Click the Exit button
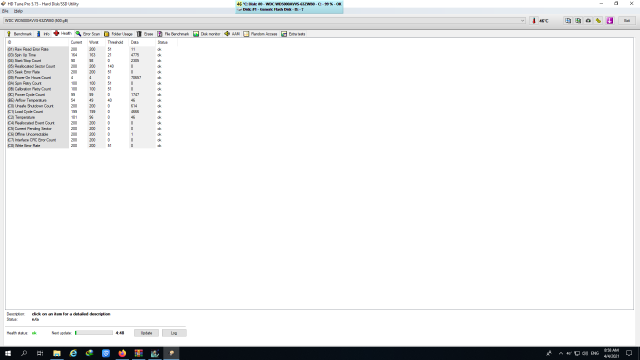Screen dimensions: 640x360 627,20
